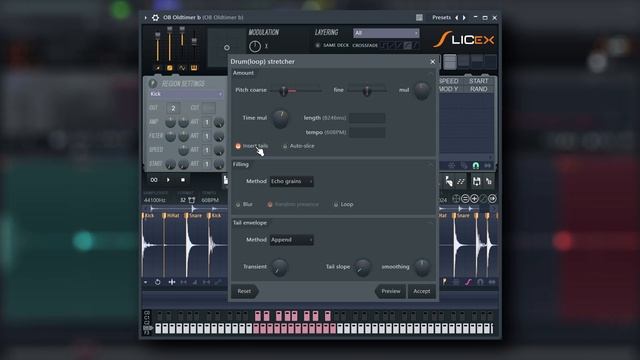Click the 60BPM tempo value
Viewport: 640px width, 360px height.
click(210, 200)
